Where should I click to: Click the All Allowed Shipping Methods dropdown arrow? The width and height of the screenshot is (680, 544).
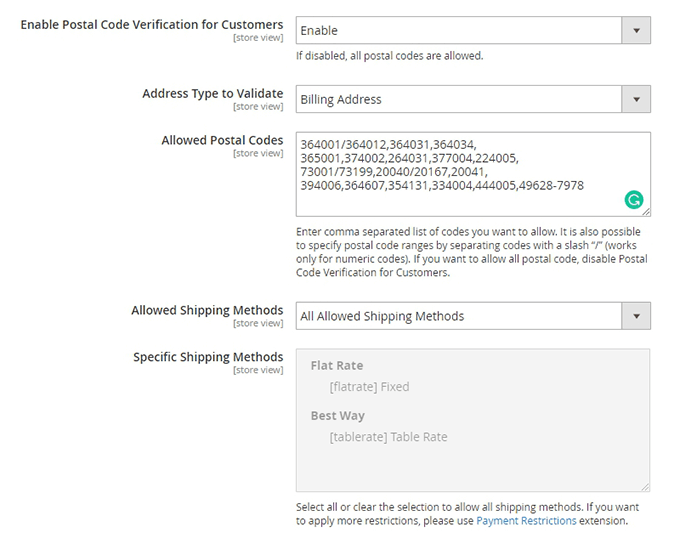(x=636, y=316)
